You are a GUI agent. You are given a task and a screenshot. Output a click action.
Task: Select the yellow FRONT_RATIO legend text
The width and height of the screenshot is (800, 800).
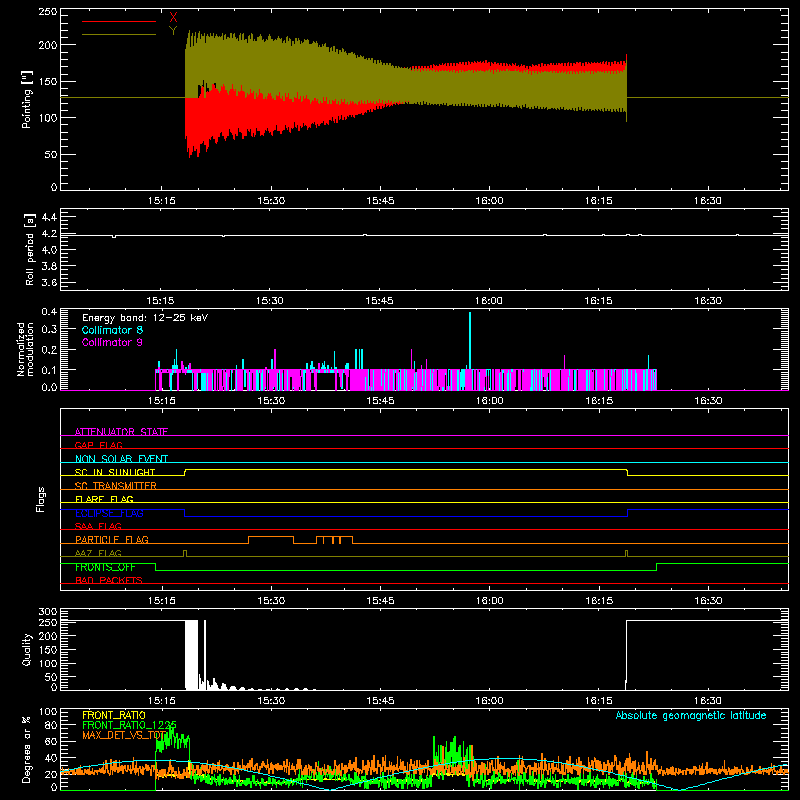click(114, 715)
